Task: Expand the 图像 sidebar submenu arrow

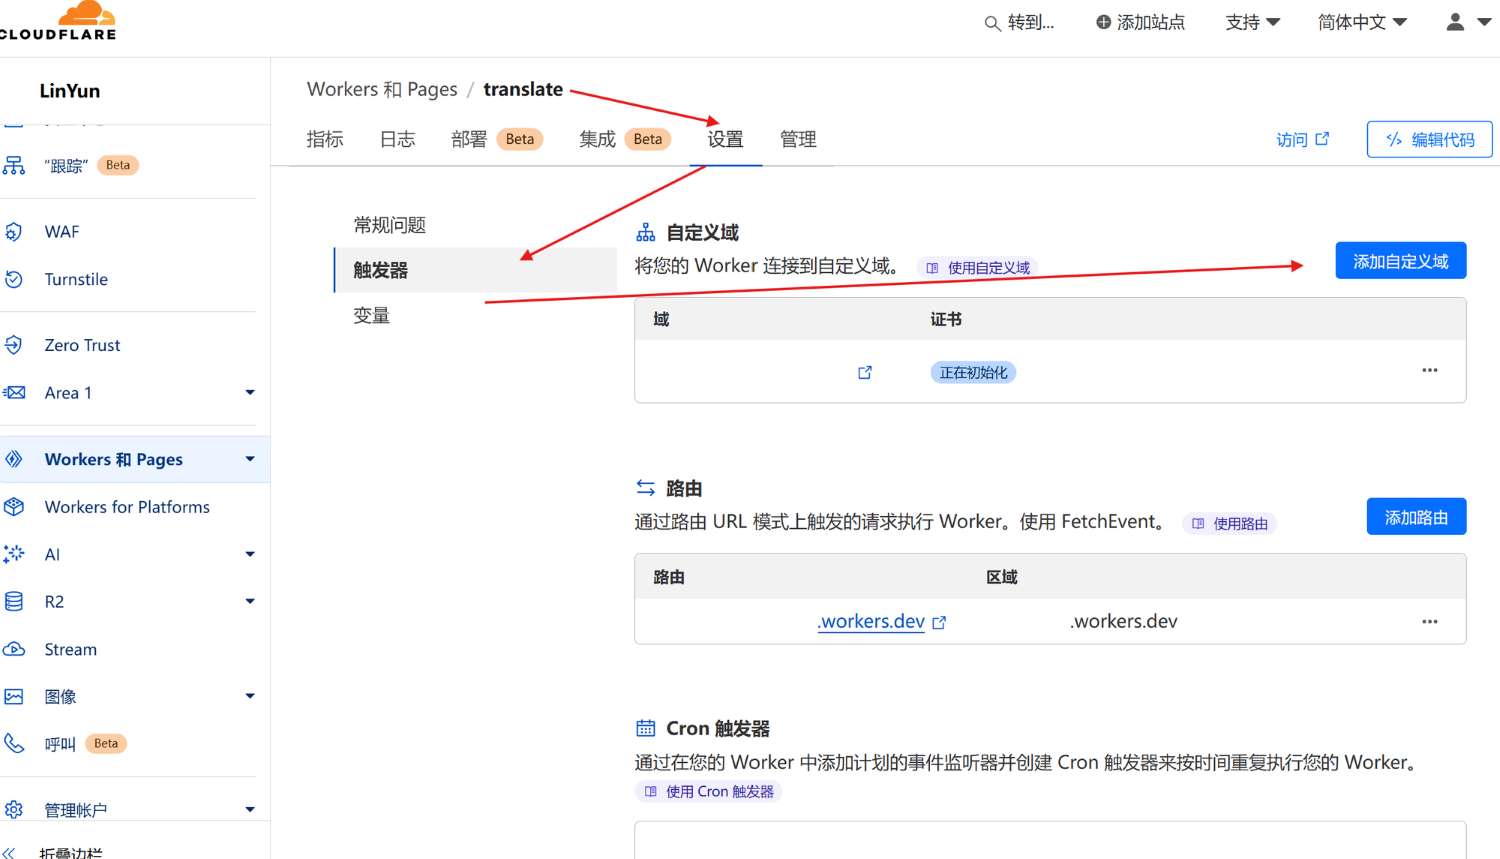Action: coord(250,696)
